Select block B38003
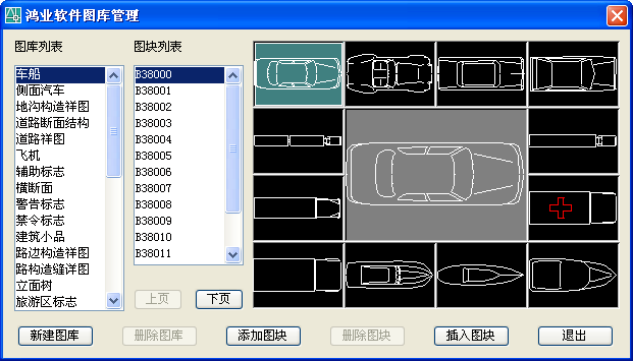 (x=179, y=123)
